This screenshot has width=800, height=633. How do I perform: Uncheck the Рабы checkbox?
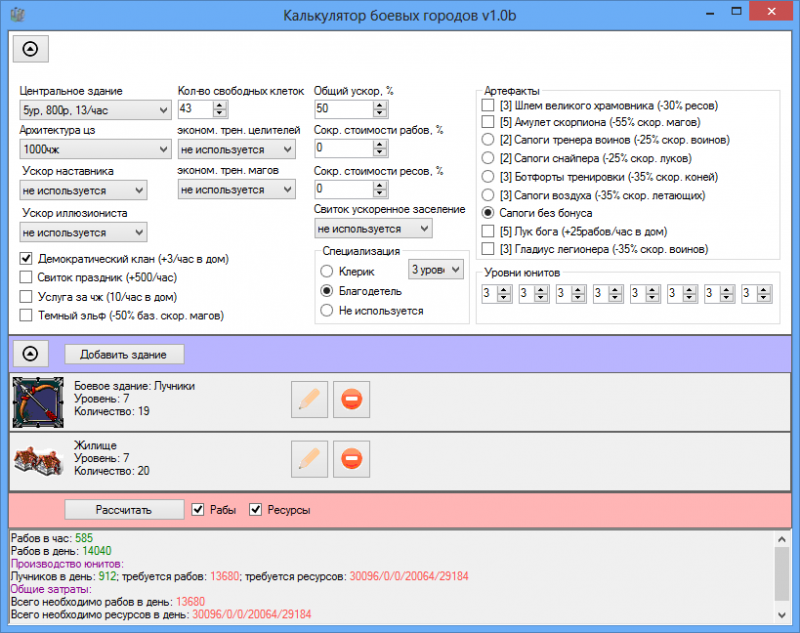[198, 509]
